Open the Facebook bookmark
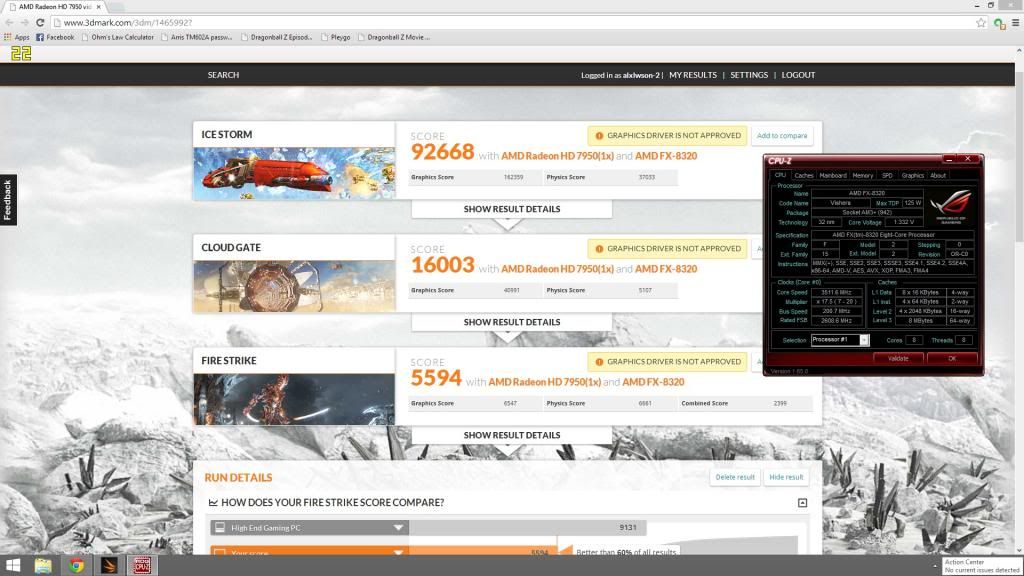This screenshot has height=576, width=1024. coord(55,37)
